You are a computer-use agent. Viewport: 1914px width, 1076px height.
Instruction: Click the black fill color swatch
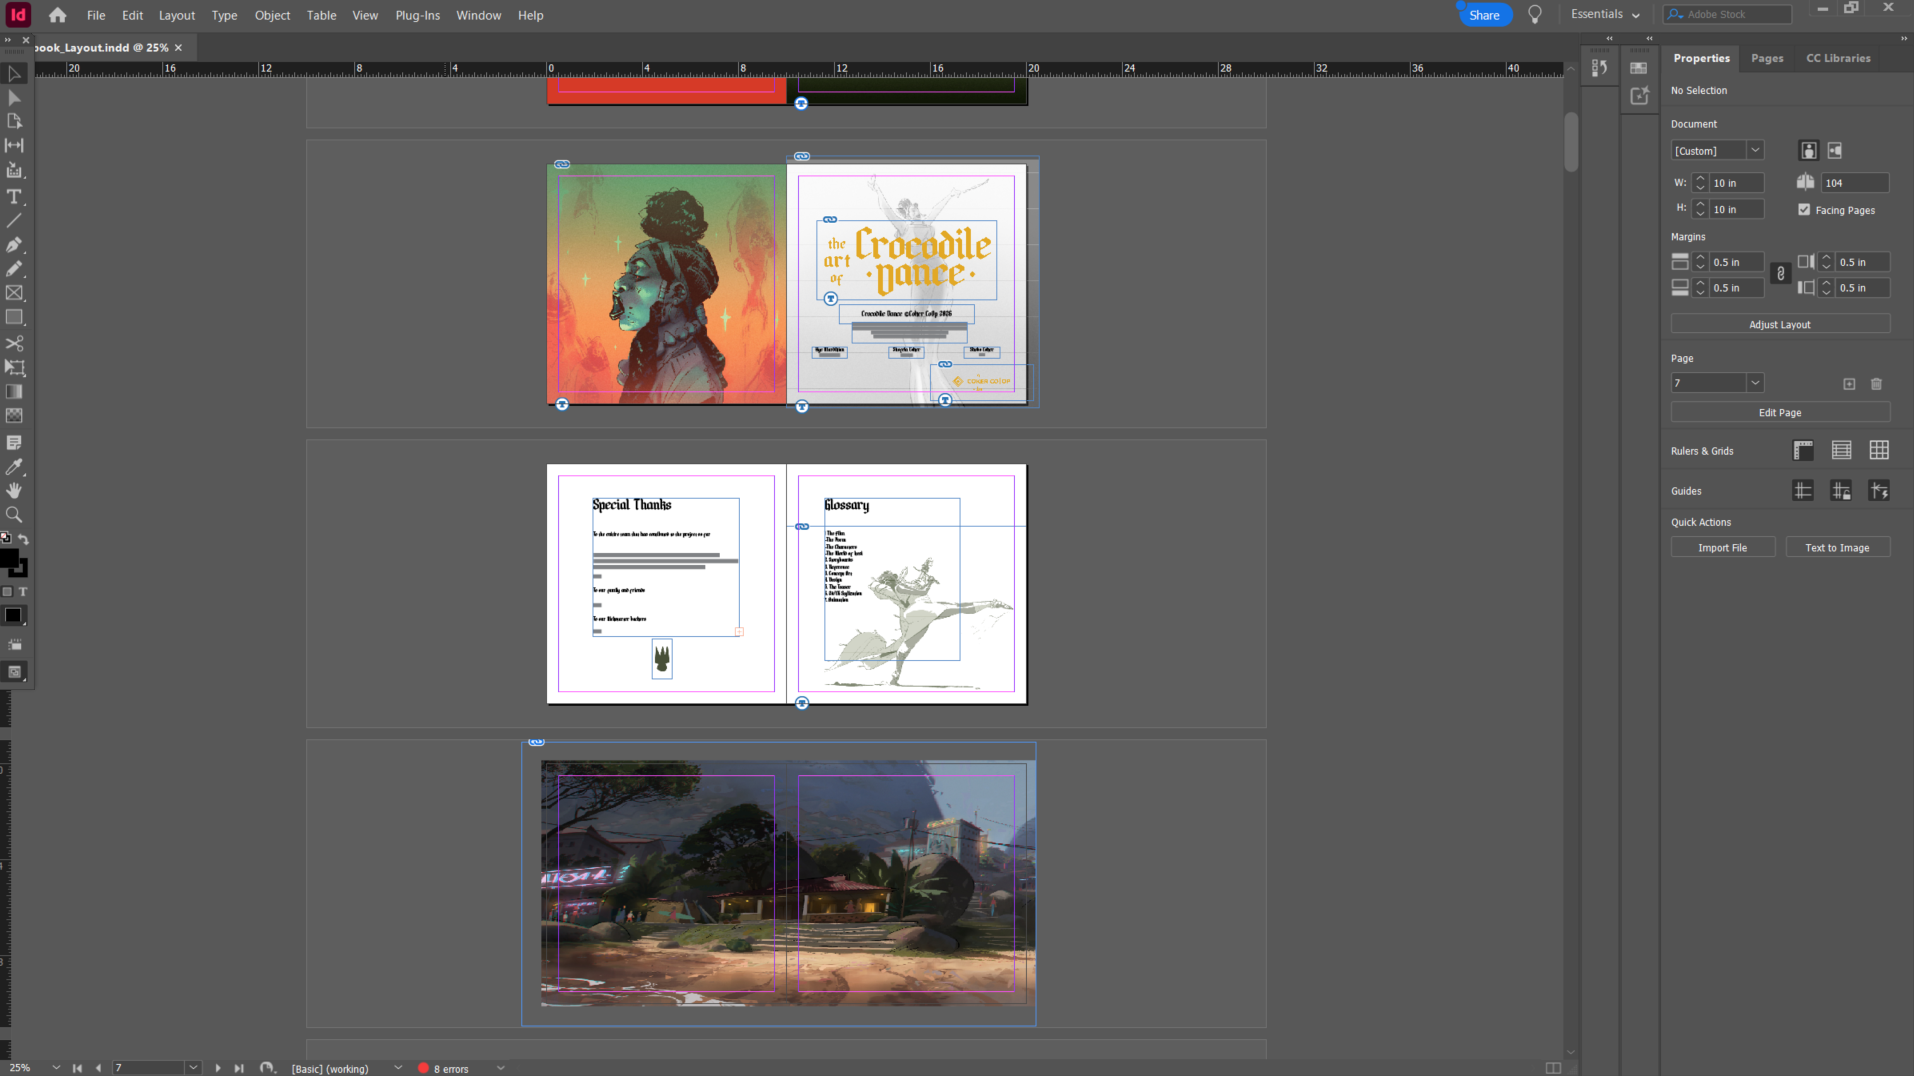(9, 559)
